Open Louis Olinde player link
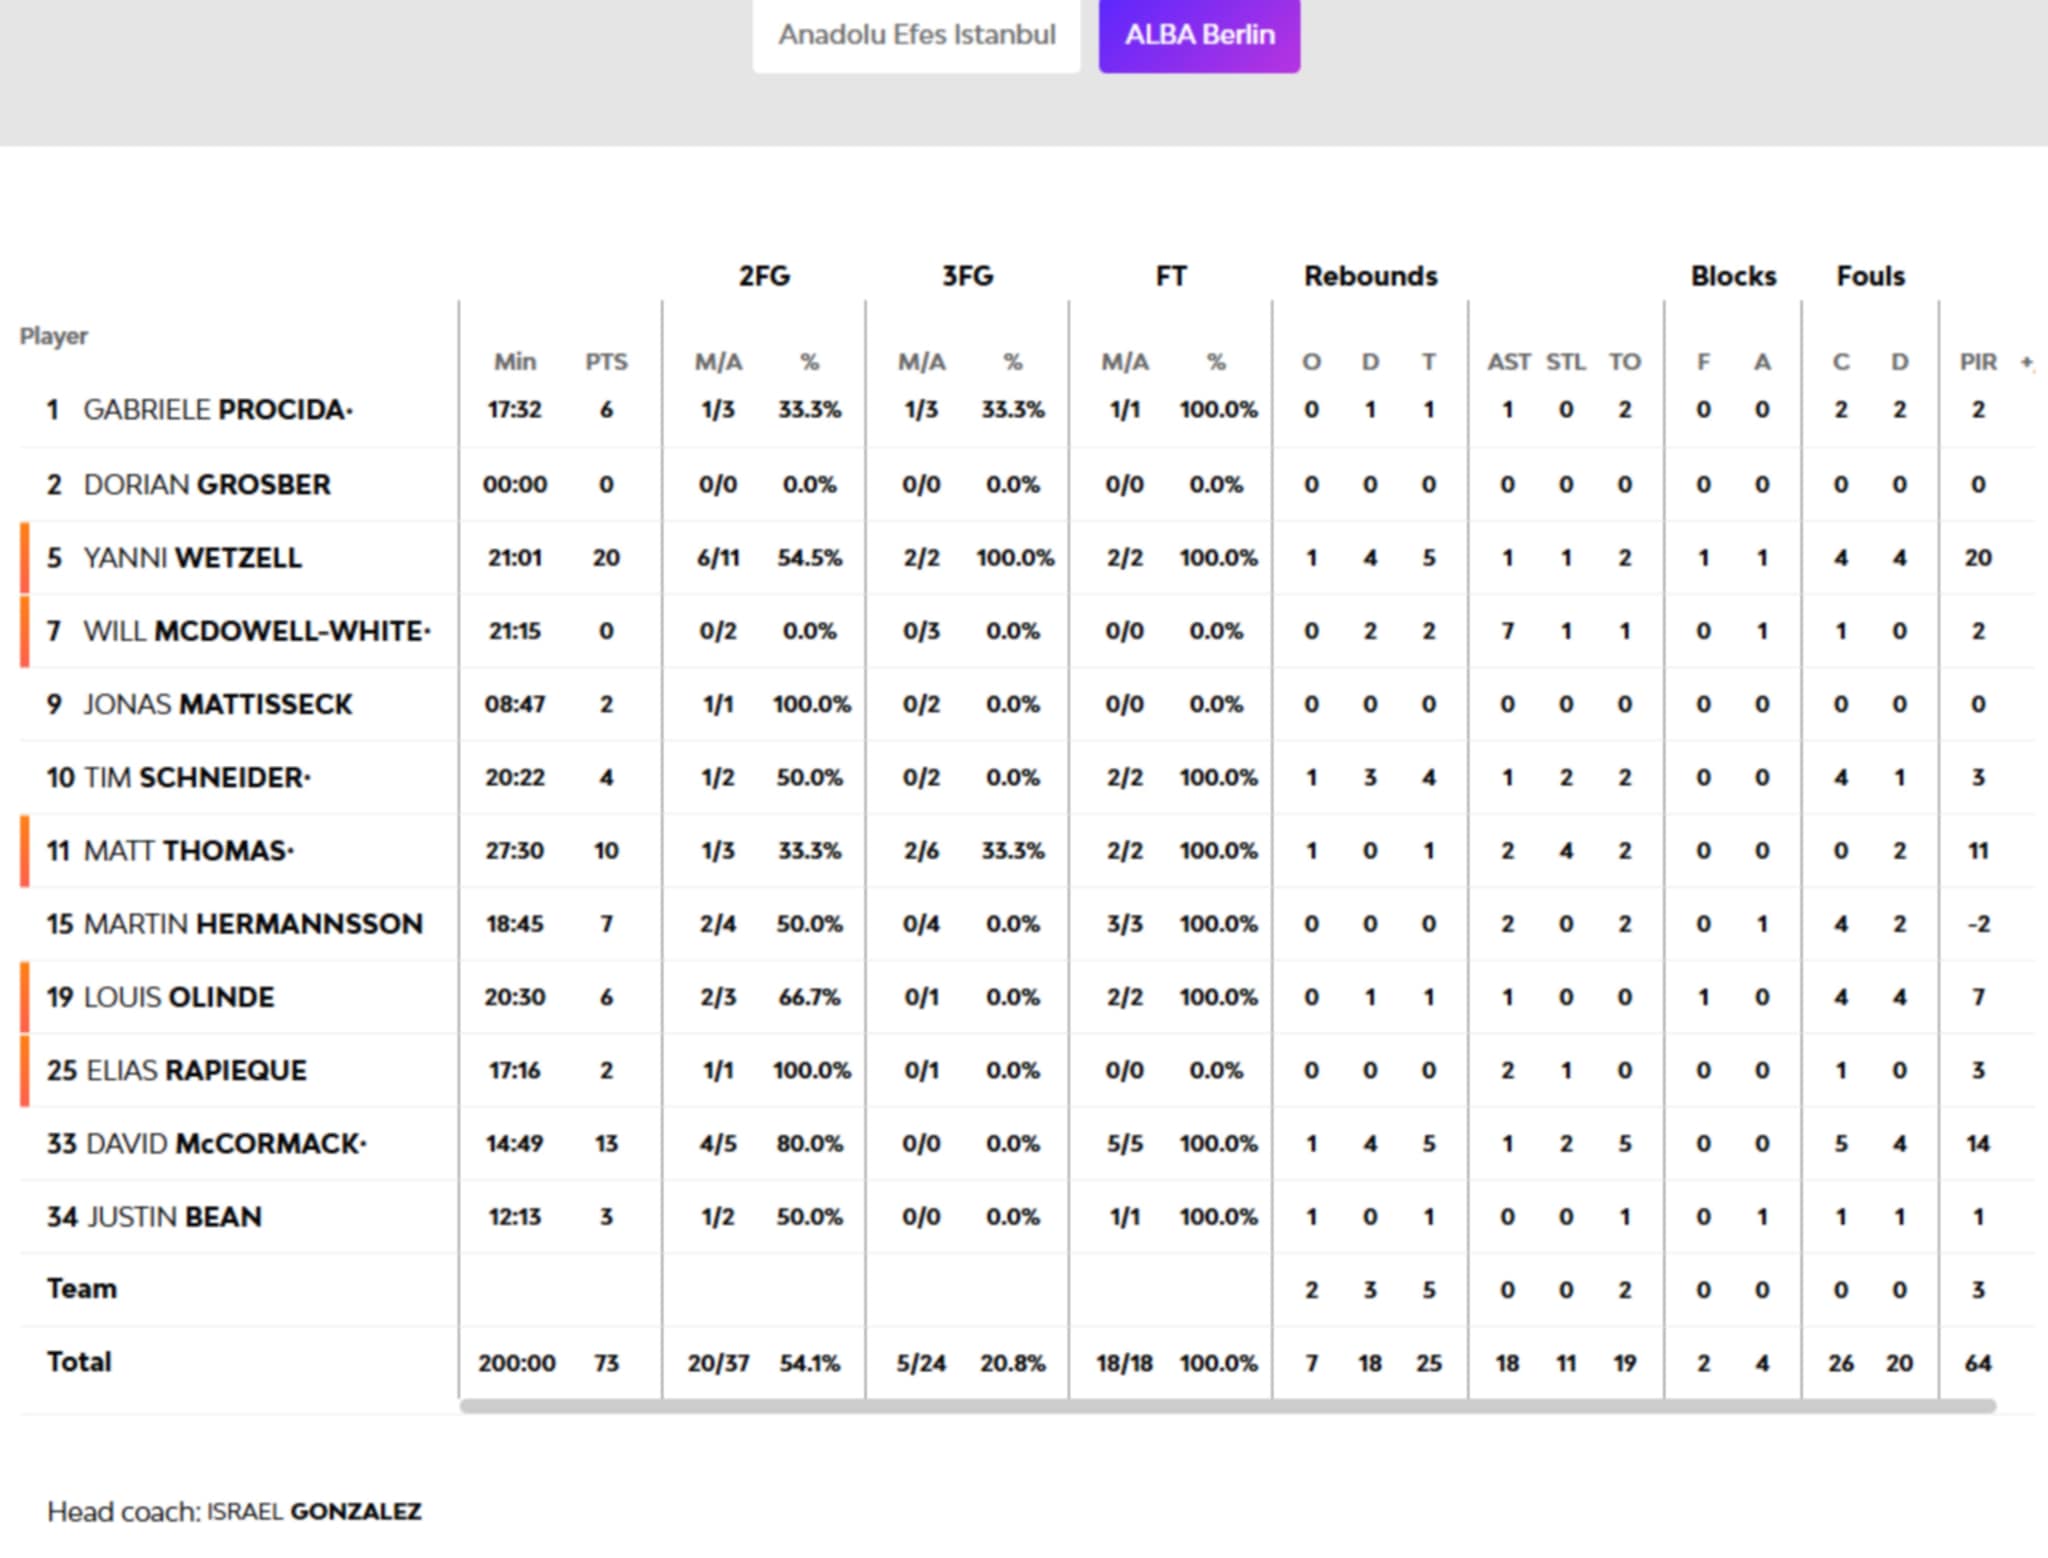Screen dimensions: 2048x1558 click(178, 998)
